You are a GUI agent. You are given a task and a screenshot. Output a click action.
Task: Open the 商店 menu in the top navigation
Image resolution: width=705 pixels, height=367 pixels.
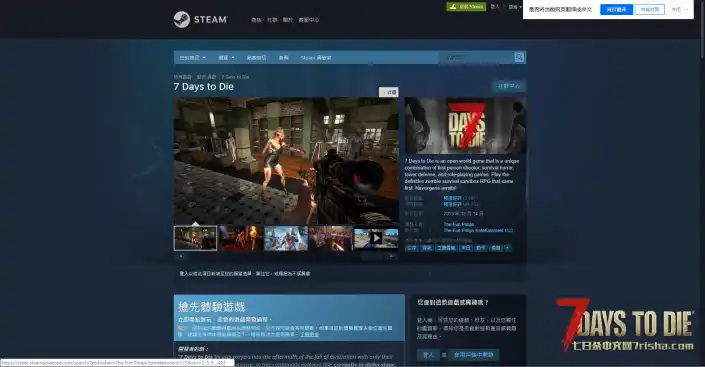coord(256,20)
